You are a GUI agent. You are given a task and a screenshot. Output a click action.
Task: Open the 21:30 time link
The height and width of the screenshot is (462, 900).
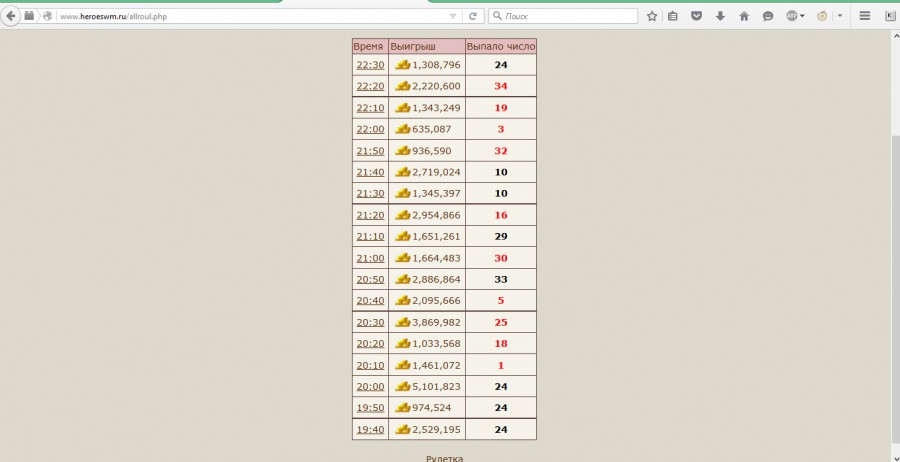click(x=370, y=193)
